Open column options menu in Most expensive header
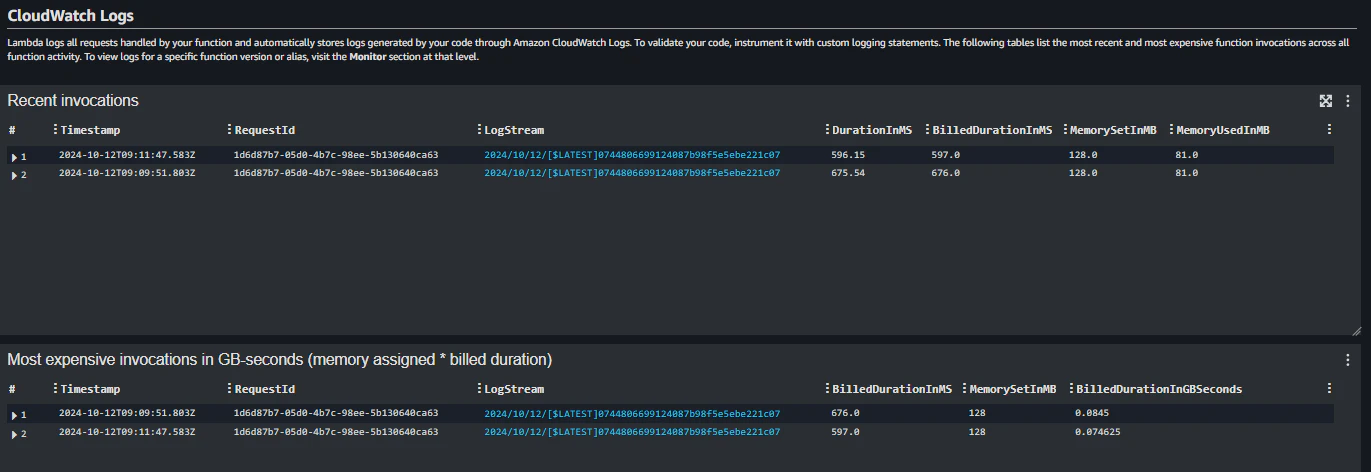The height and width of the screenshot is (472, 1371). click(1329, 389)
